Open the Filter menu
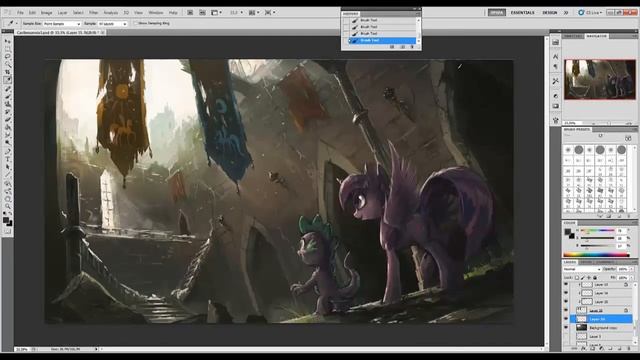640x360 pixels. (x=93, y=13)
